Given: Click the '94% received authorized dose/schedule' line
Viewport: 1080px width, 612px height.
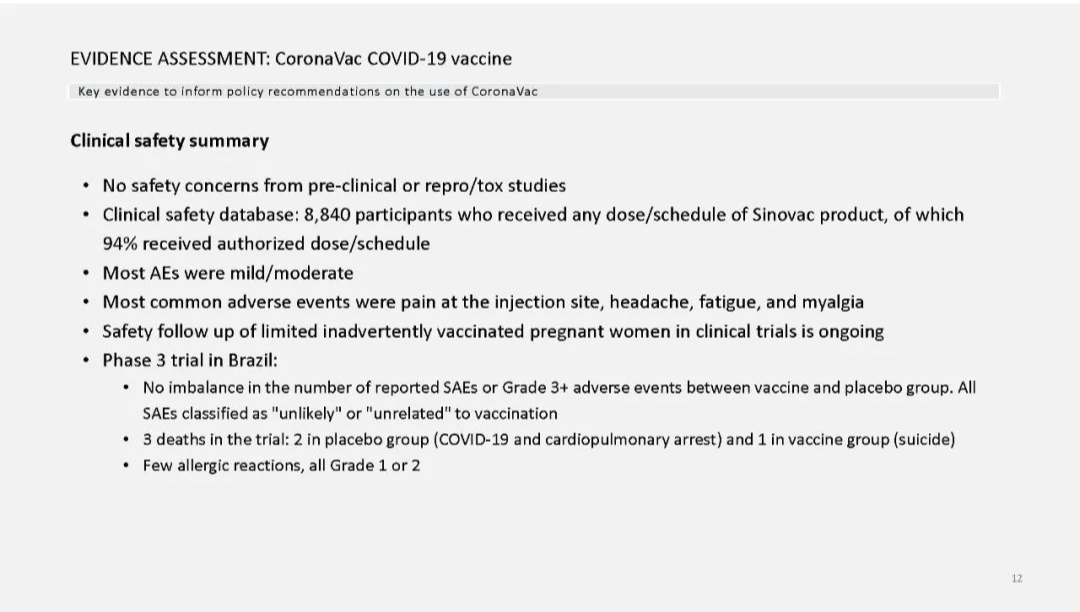Looking at the screenshot, I should (x=266, y=244).
